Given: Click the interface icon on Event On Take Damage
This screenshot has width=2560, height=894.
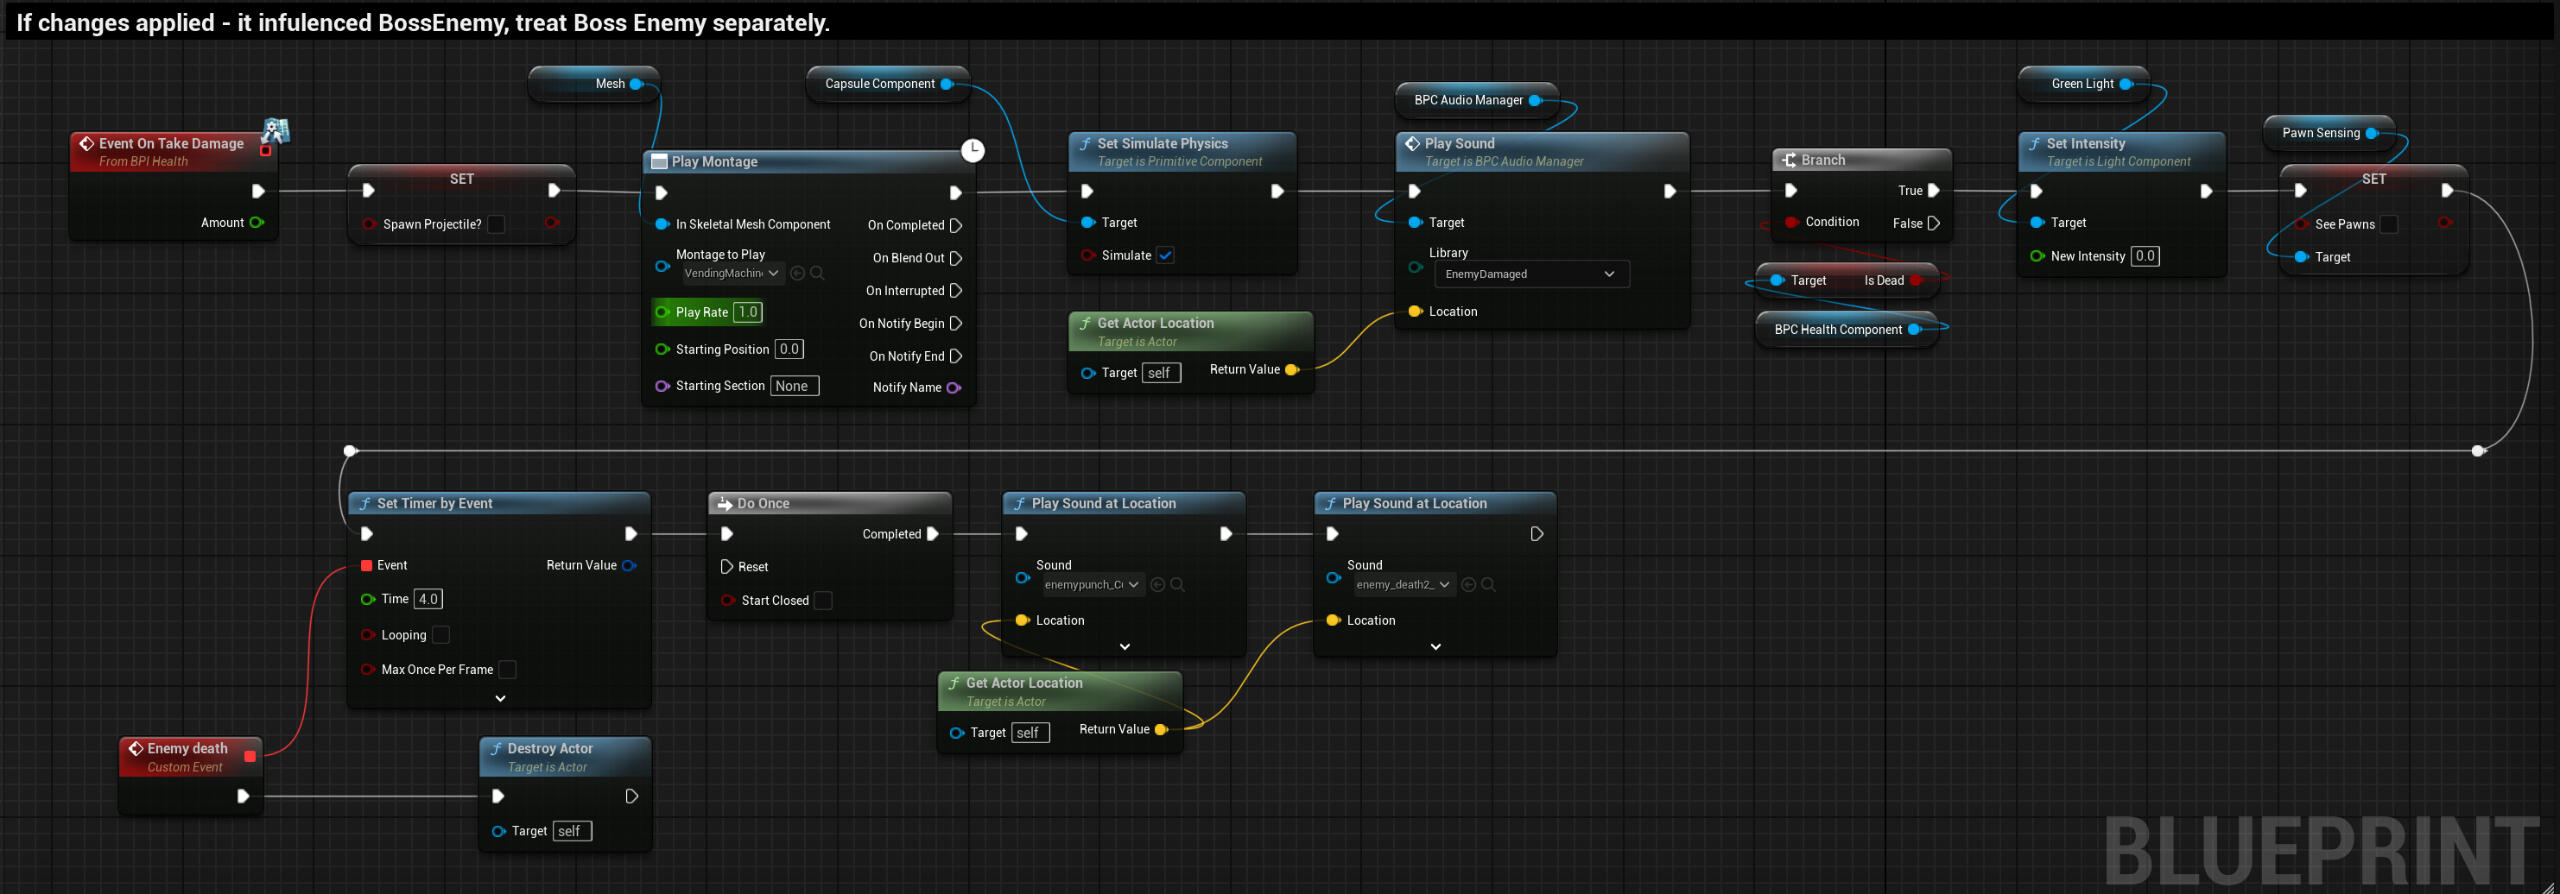Looking at the screenshot, I should coord(275,131).
